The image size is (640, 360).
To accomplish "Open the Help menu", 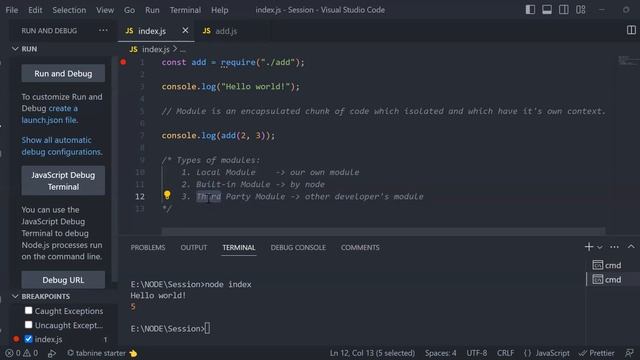I will coord(220,10).
